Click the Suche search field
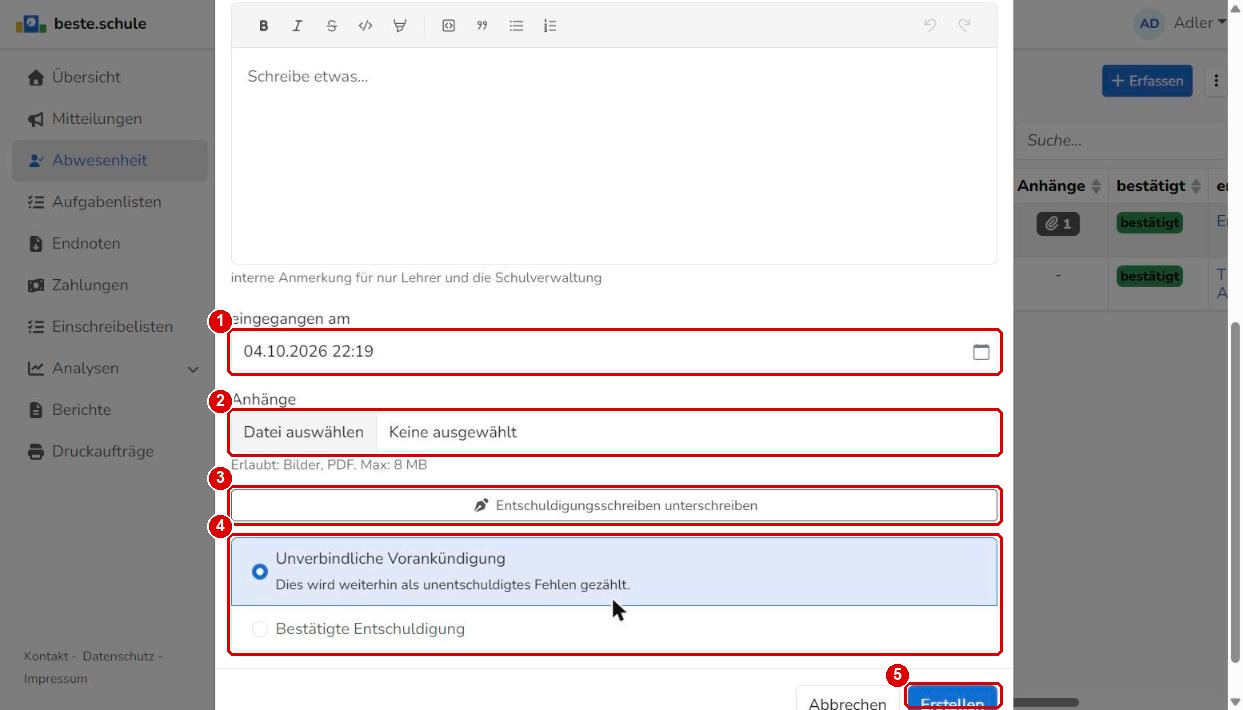 tap(1121, 140)
